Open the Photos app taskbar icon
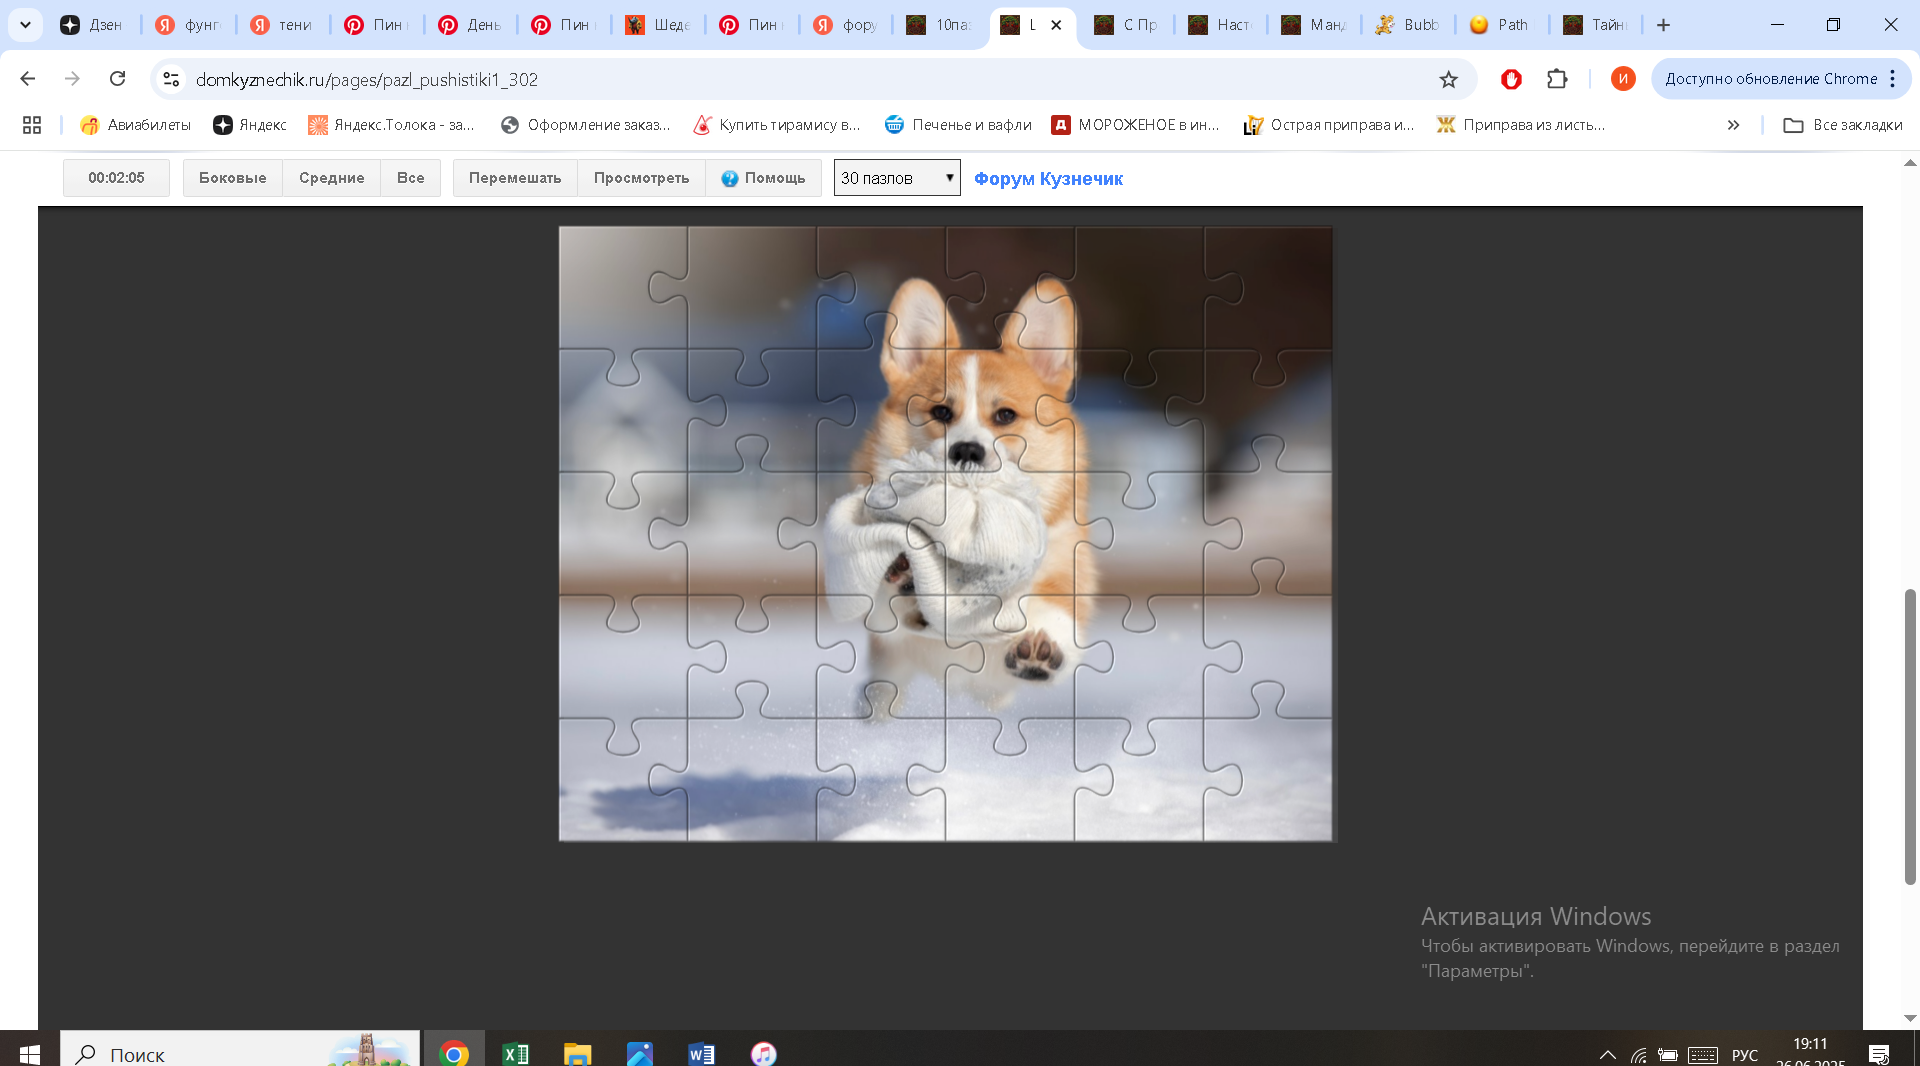This screenshot has height=1066, width=1920. (x=640, y=1054)
